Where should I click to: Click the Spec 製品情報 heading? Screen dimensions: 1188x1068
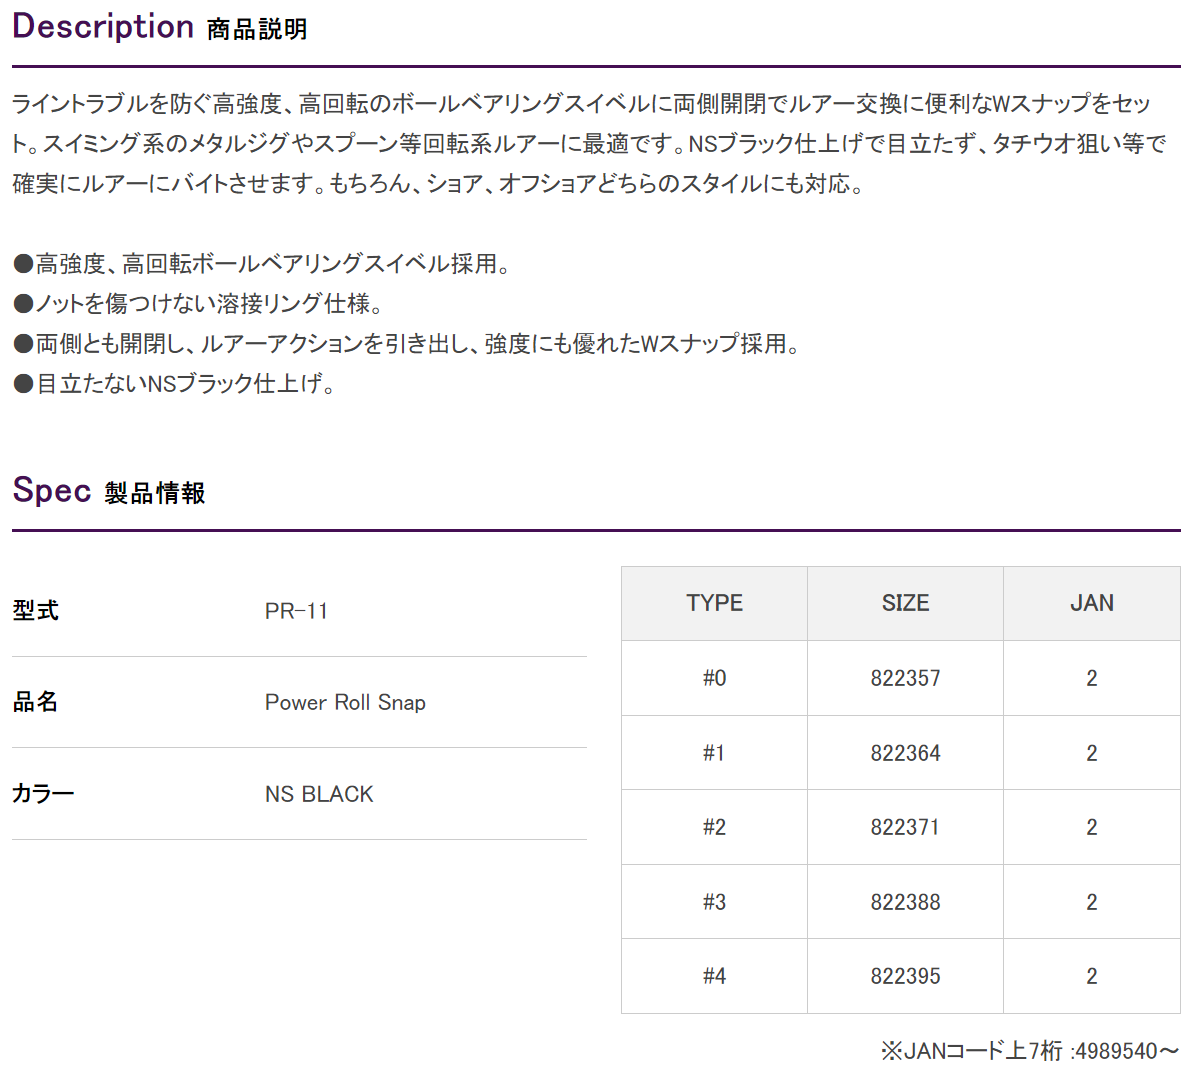[108, 491]
